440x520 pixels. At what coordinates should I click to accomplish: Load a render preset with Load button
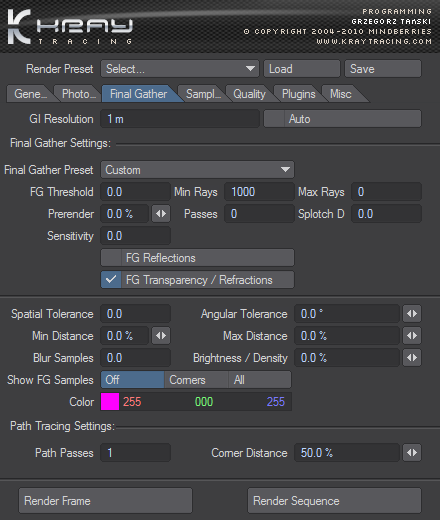coord(302,69)
